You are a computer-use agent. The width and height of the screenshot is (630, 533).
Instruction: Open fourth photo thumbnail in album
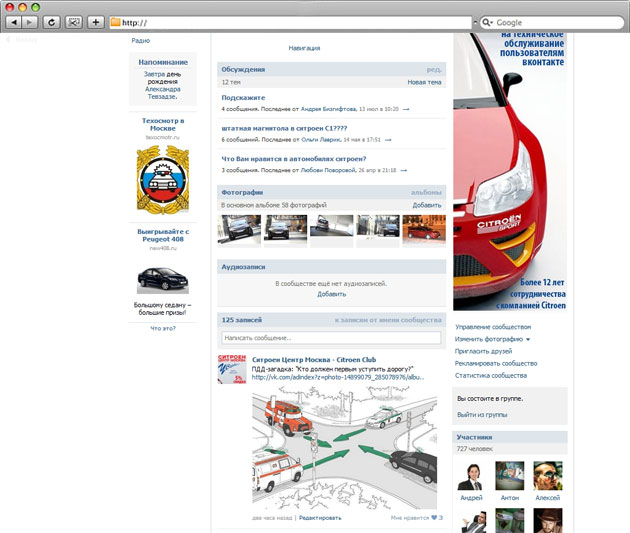click(378, 226)
